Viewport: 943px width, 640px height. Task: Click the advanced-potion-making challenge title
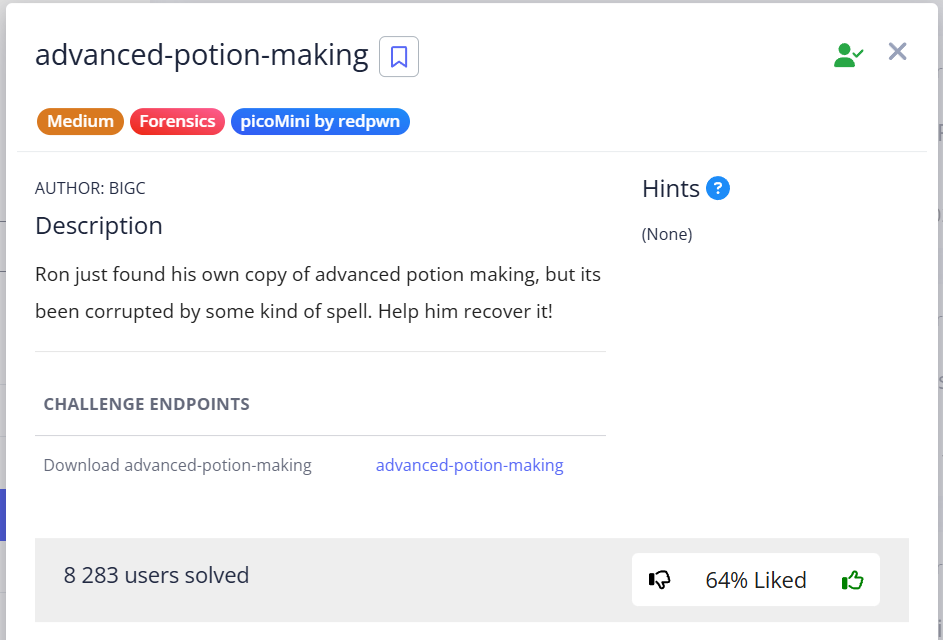point(201,55)
